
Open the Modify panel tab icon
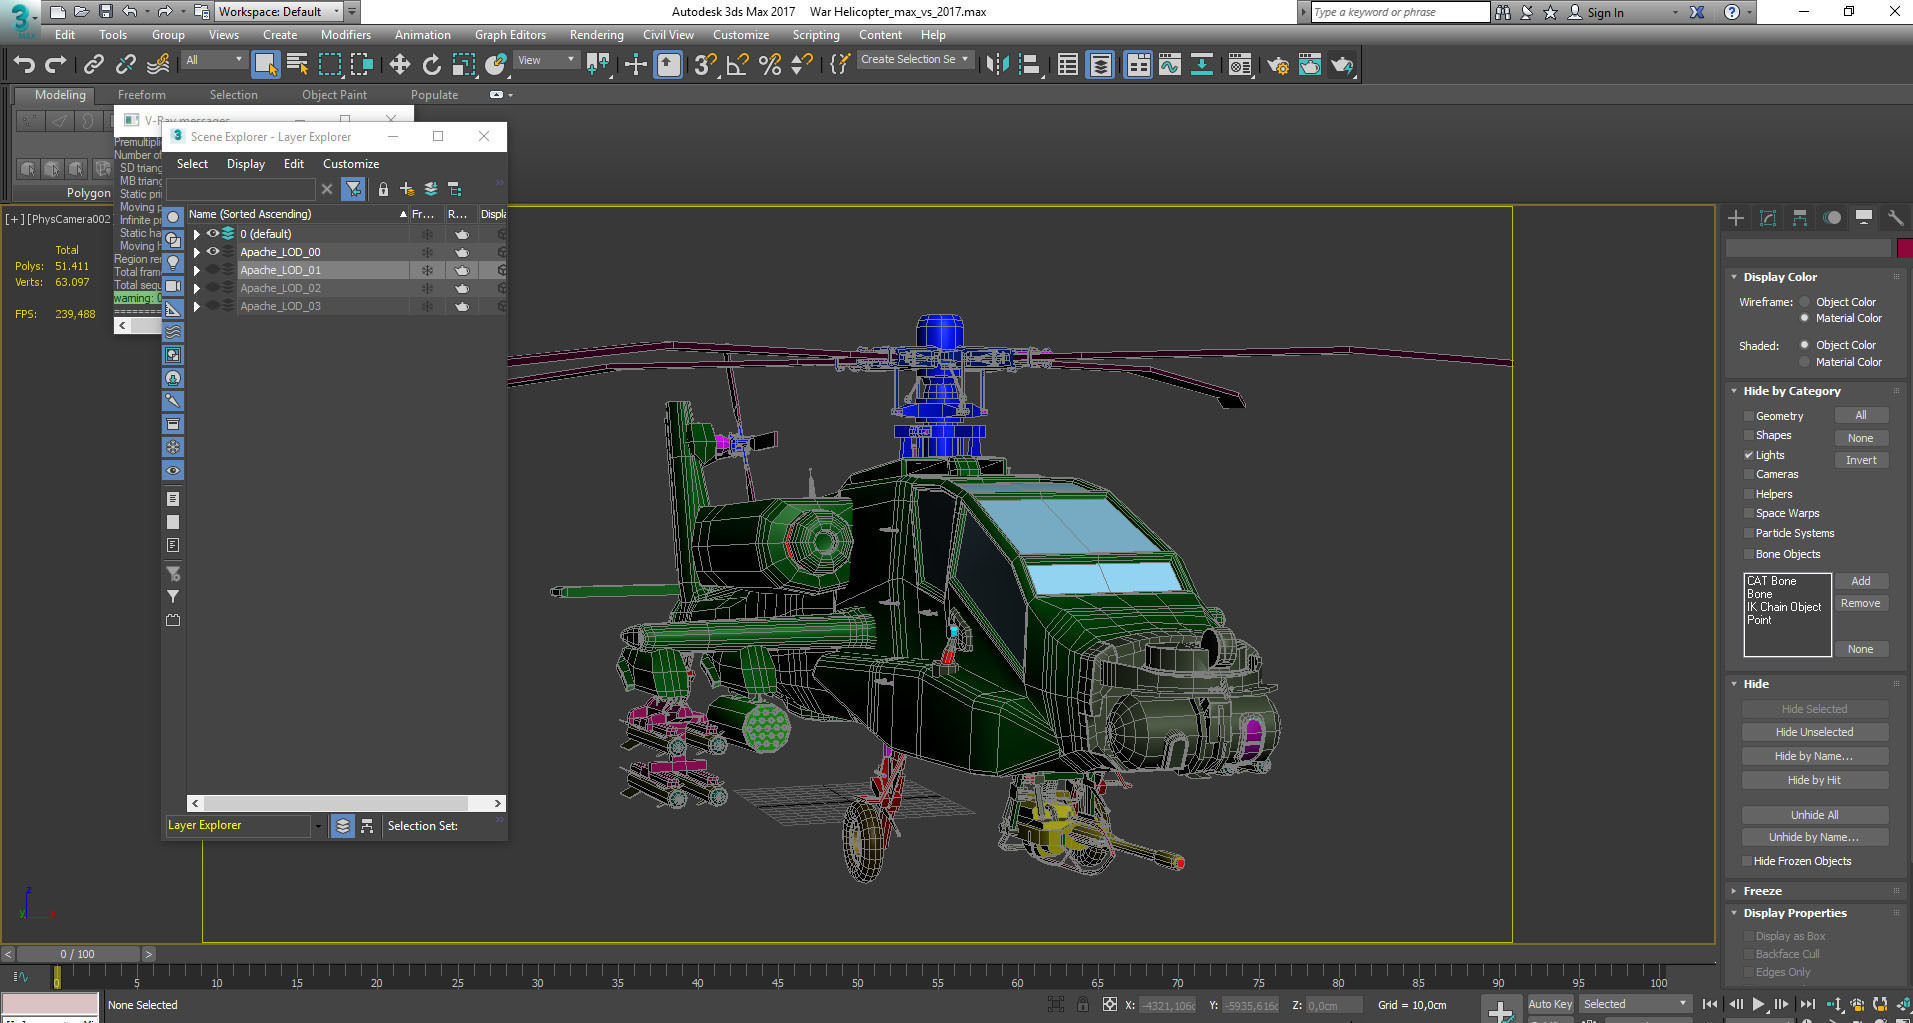[x=1768, y=218]
